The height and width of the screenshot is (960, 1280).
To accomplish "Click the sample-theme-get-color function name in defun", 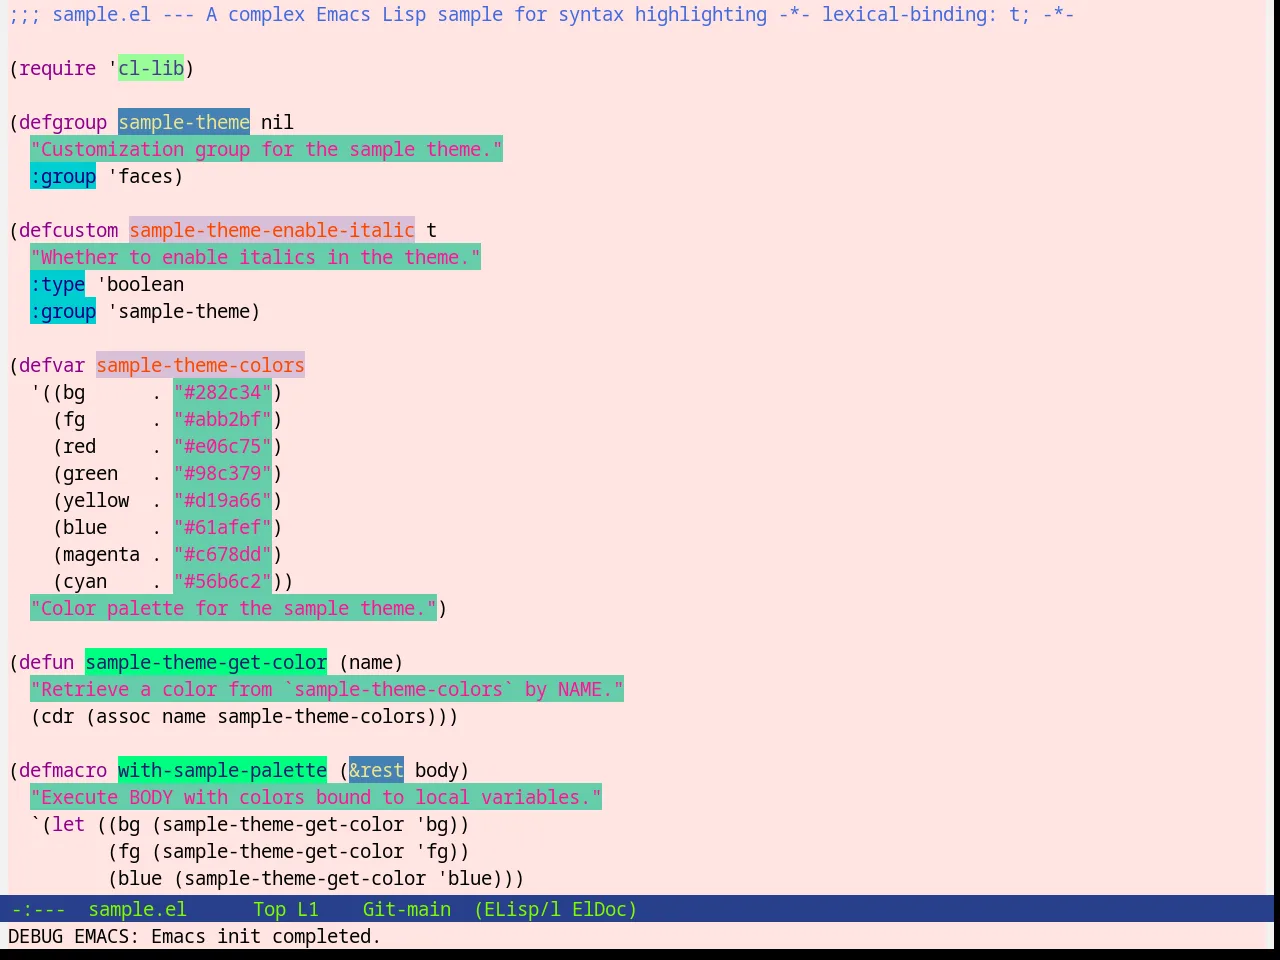I will [206, 662].
